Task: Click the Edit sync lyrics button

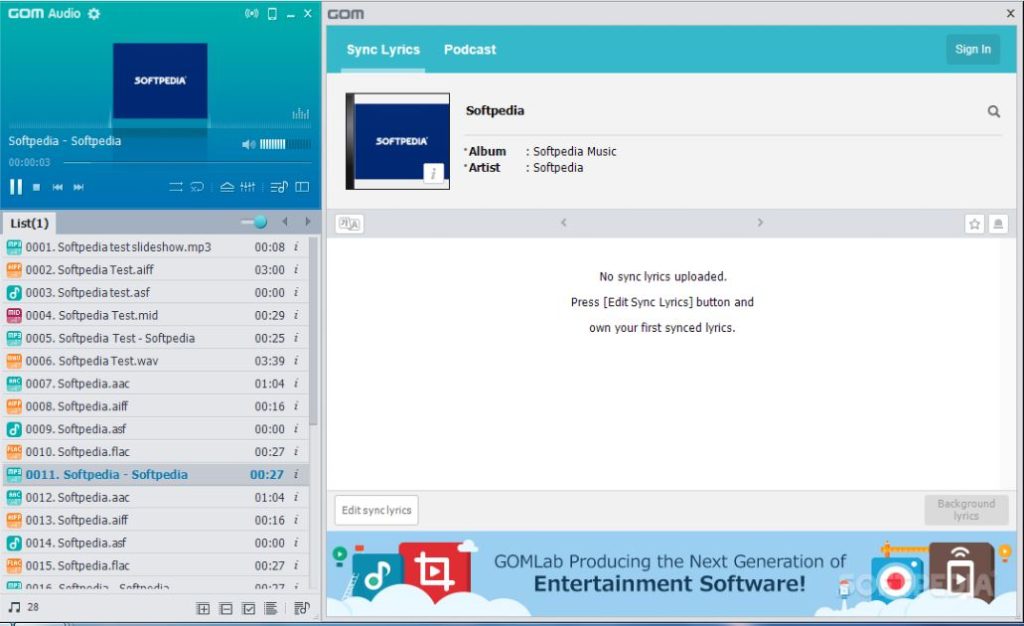Action: coord(376,510)
